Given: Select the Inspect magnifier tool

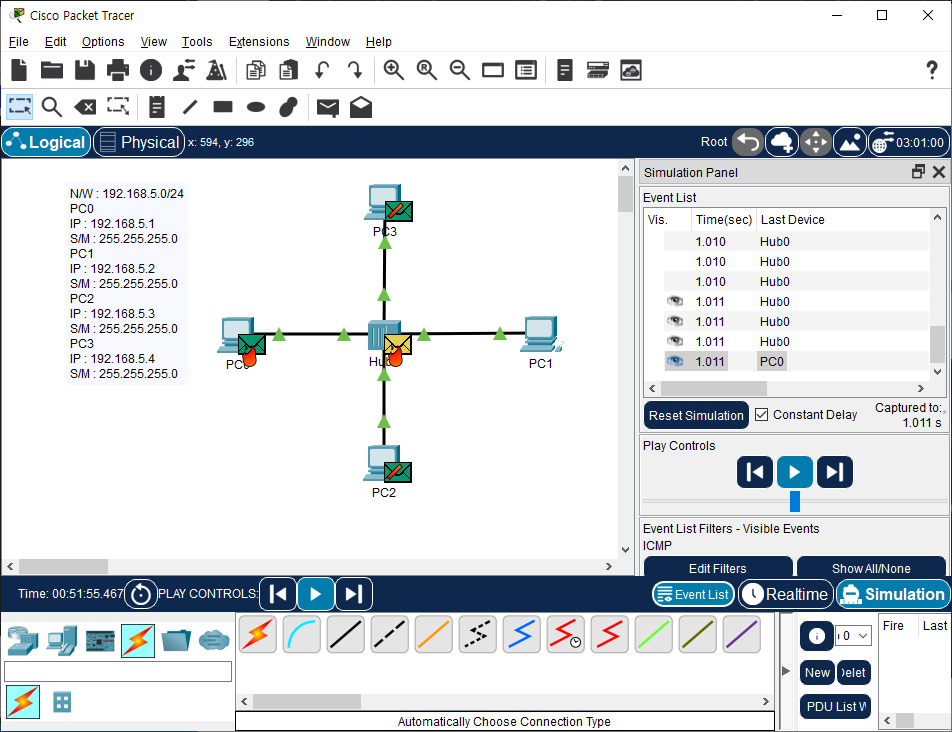Looking at the screenshot, I should pos(52,107).
